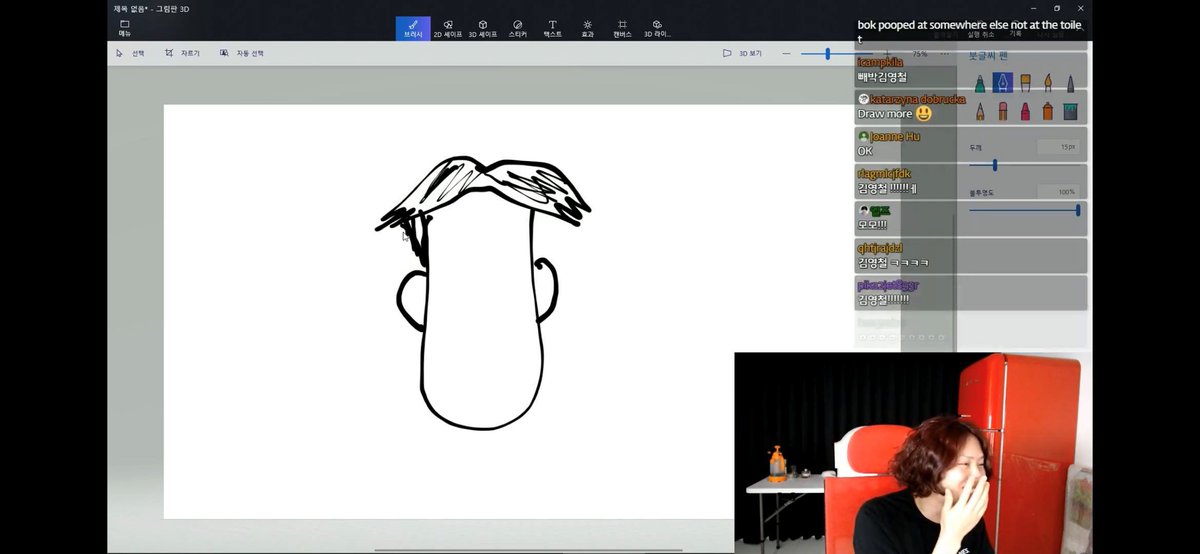Screen dimensions: 1200x554
Task: Adjust the 불투명도 opacity slider
Action: click(x=1078, y=210)
